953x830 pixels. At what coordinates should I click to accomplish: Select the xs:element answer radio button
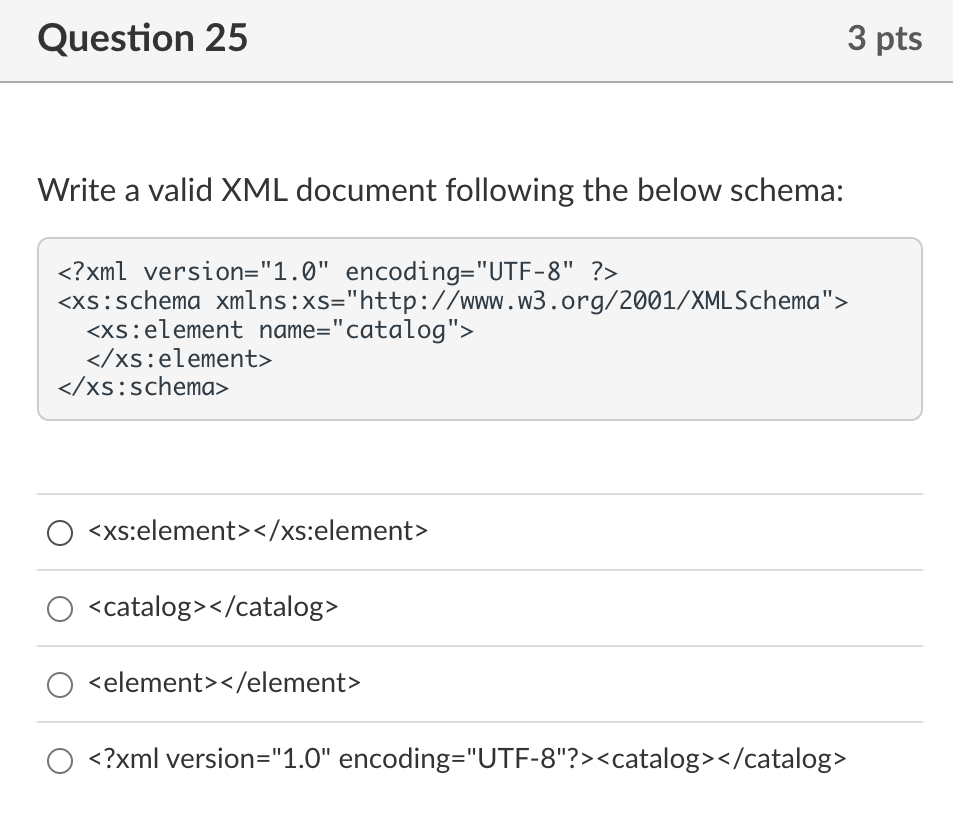pyautogui.click(x=60, y=532)
